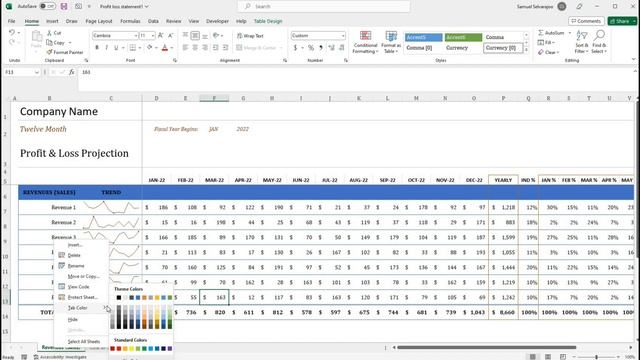Click the Increase Indent icon
The height and width of the screenshot is (360, 640).
tap(225, 48)
